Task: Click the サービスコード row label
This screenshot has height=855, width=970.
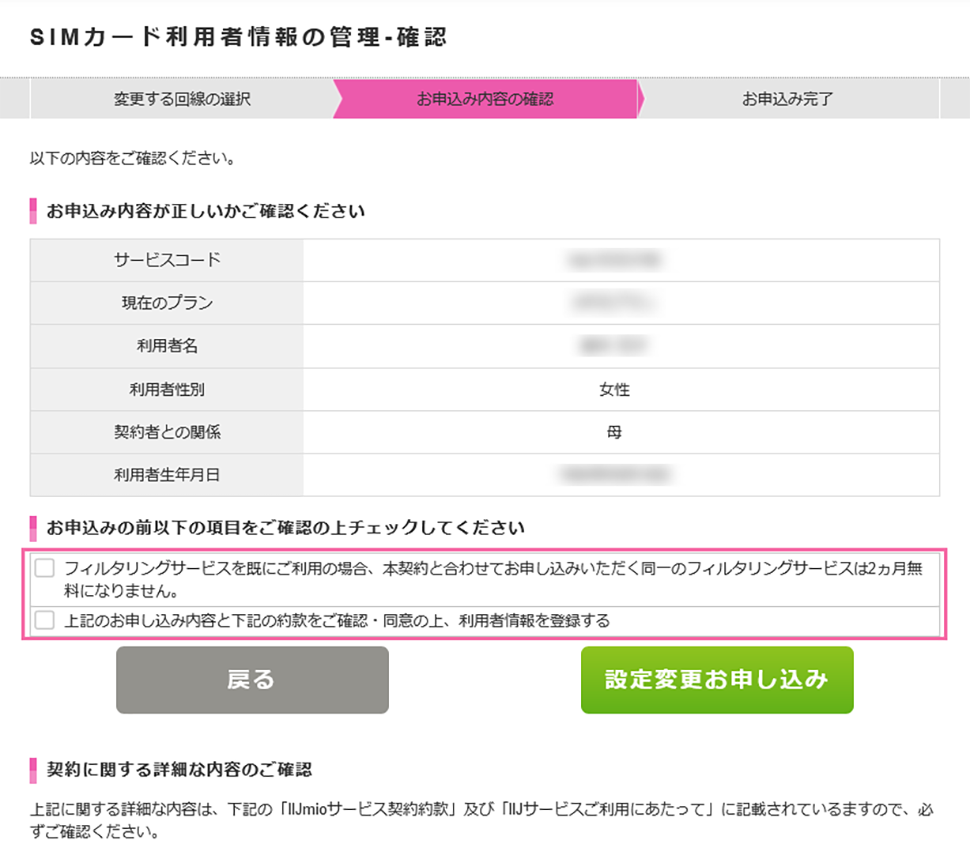Action: point(167,260)
